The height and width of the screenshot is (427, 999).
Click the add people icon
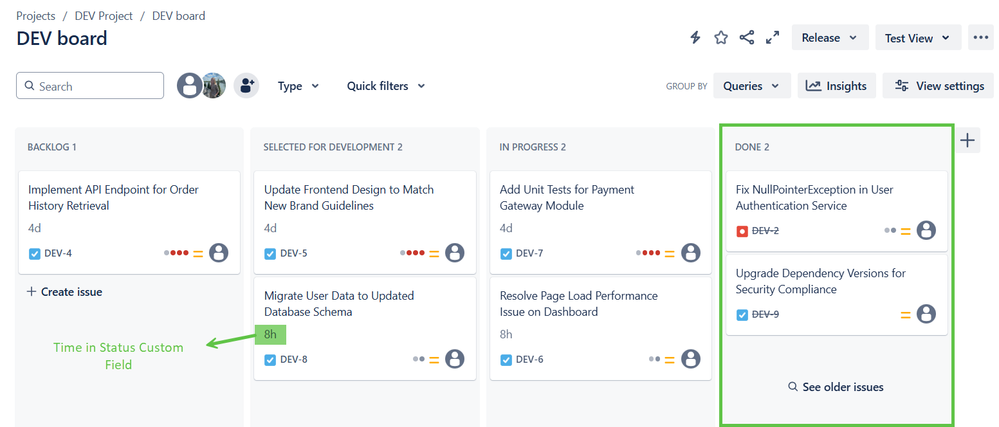[x=246, y=86]
